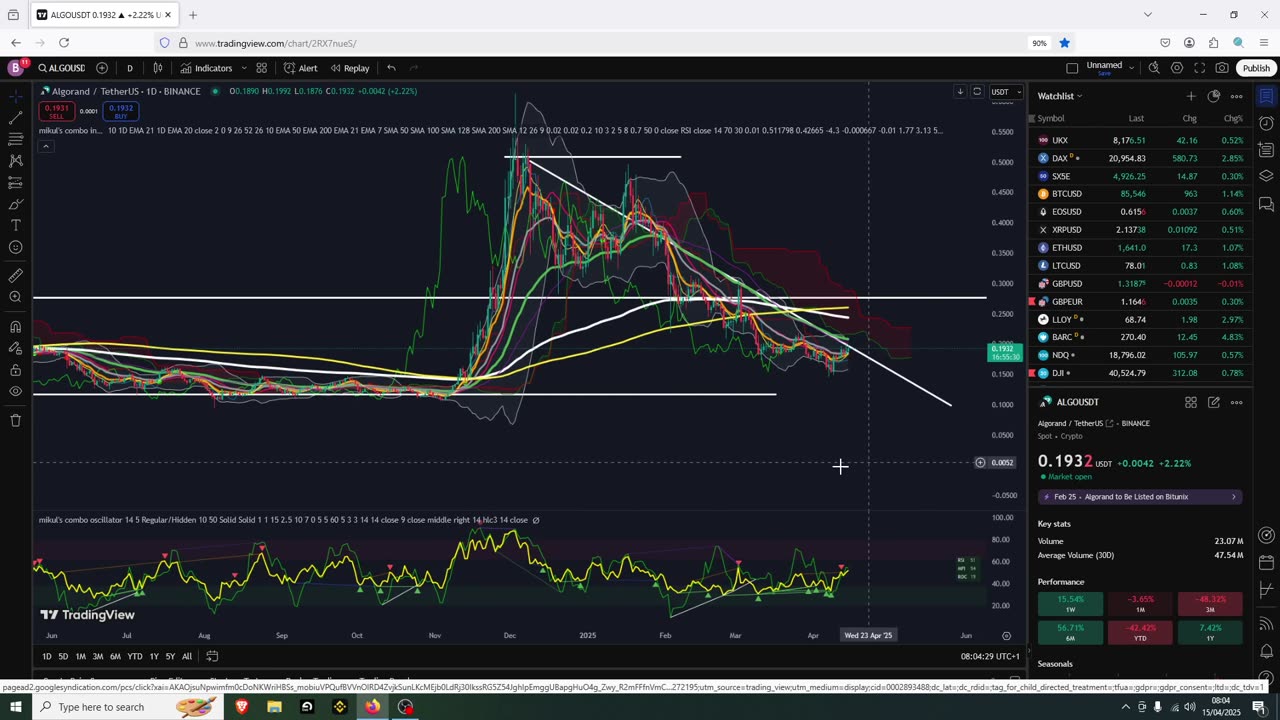Open the Algorand Bitunix listing news item

(1140, 497)
